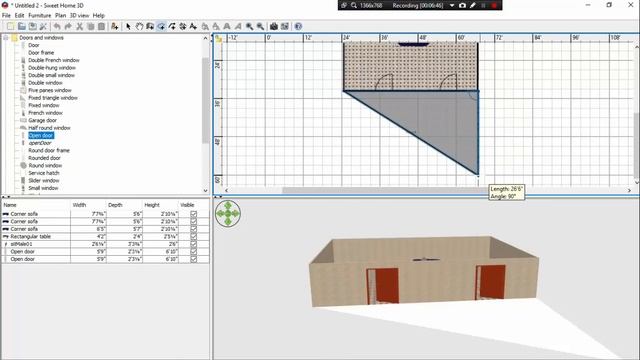Select Garage door in the catalog

click(42, 120)
